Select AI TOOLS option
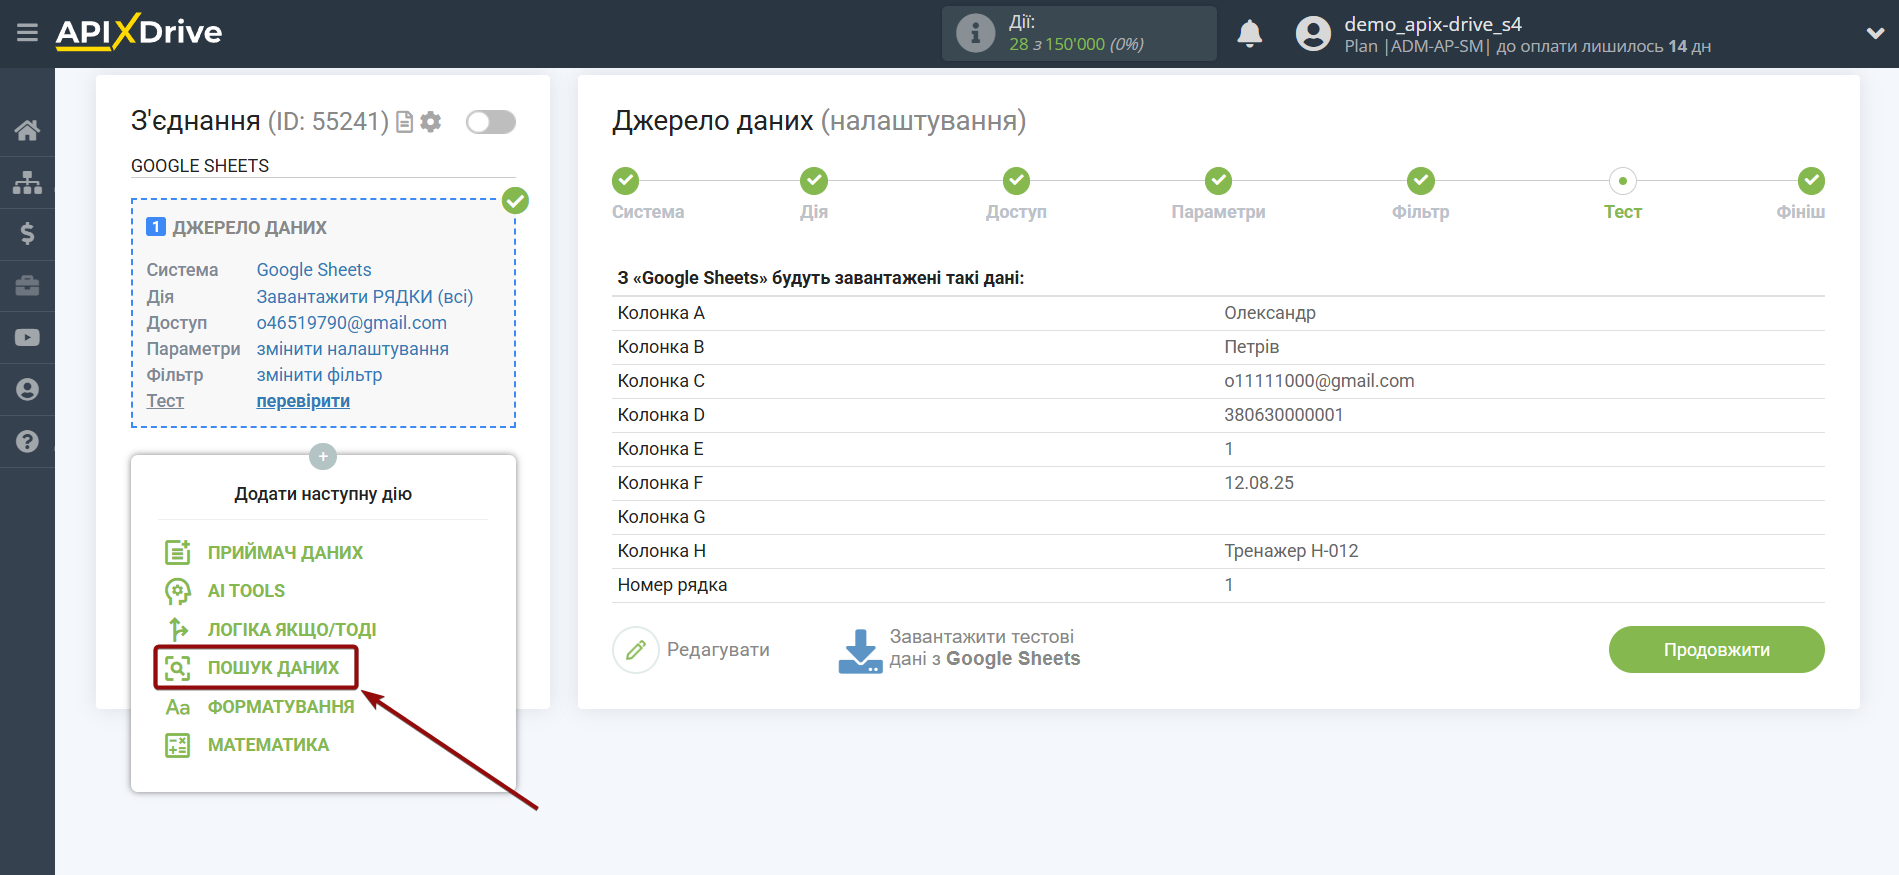1899x875 pixels. (246, 591)
